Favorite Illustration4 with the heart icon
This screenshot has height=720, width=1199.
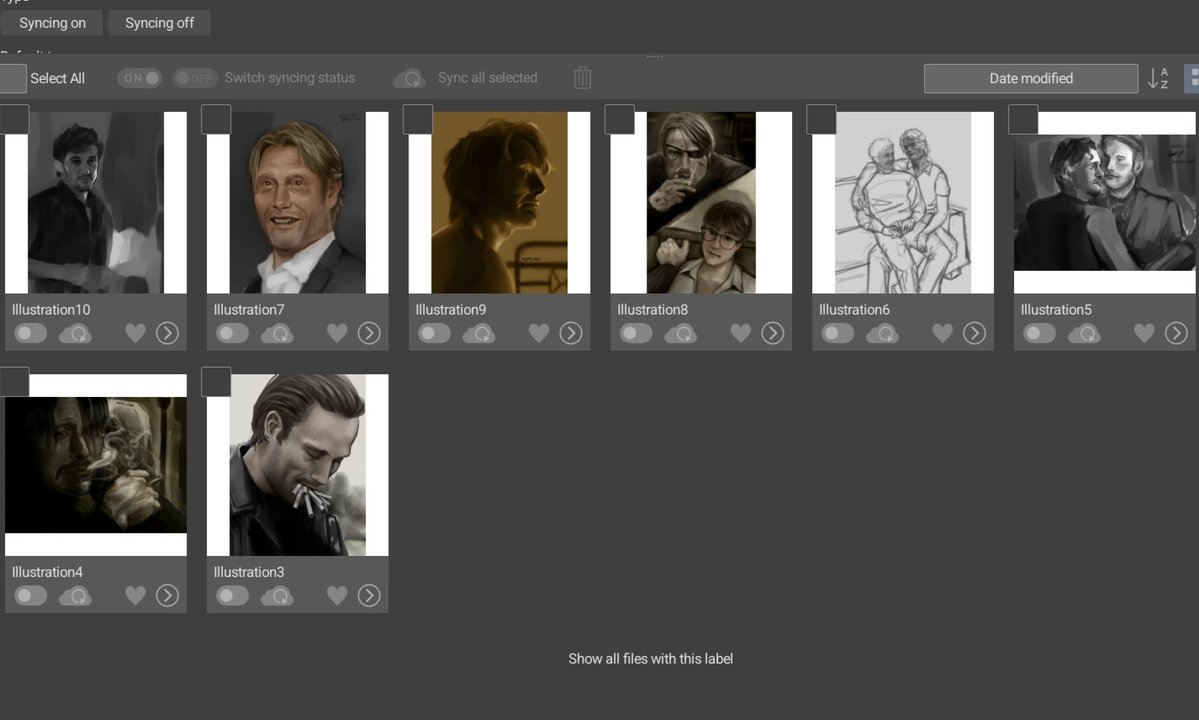click(135, 595)
